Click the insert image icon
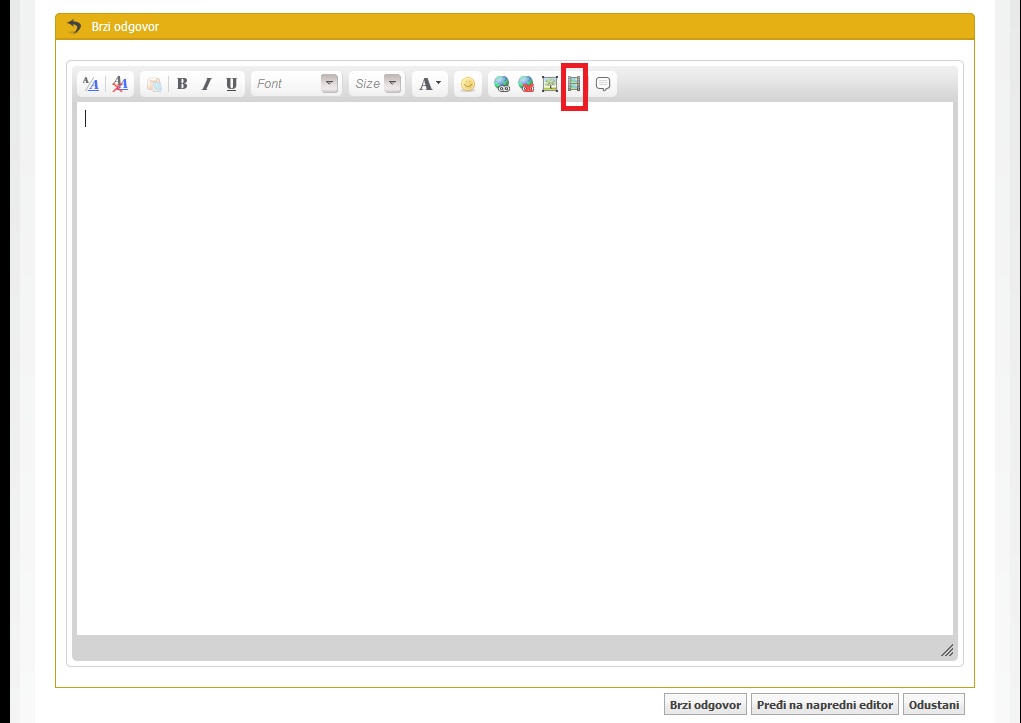 [550, 84]
